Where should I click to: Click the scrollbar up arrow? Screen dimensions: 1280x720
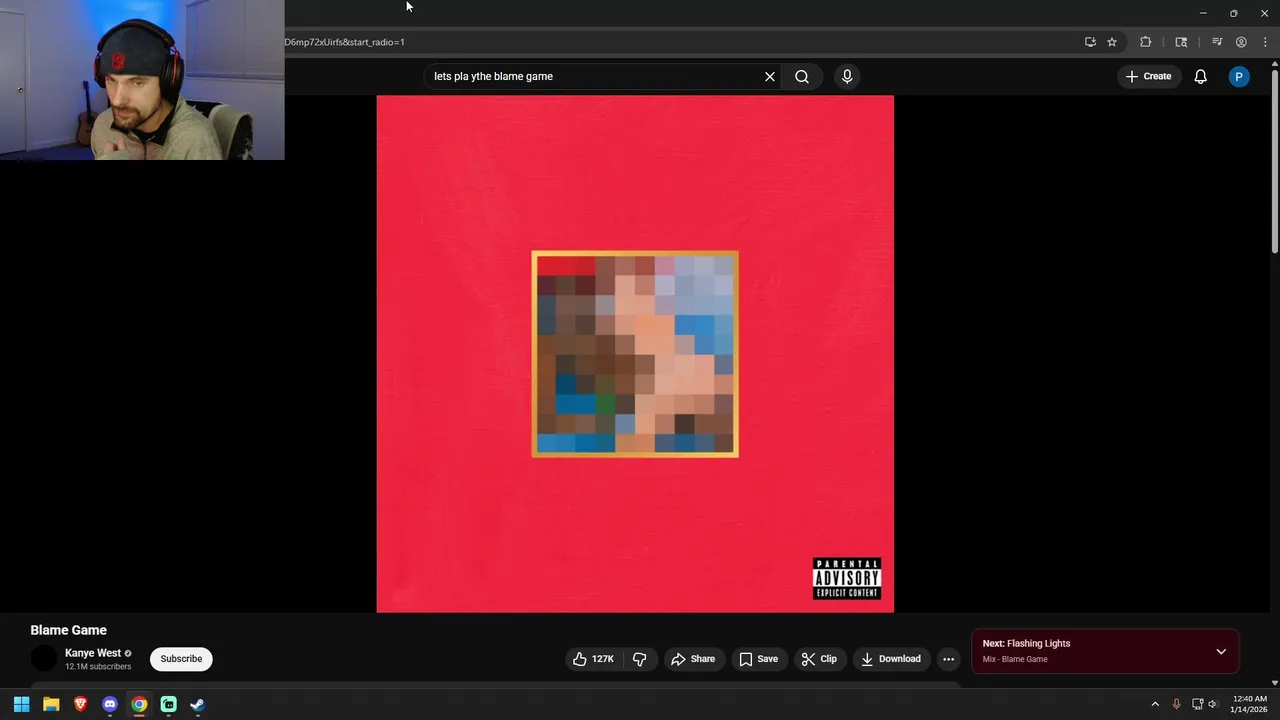point(1274,65)
